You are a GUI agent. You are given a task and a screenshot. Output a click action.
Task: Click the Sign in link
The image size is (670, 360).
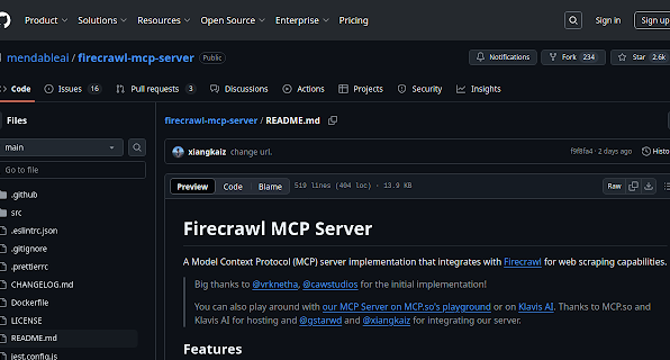click(608, 20)
